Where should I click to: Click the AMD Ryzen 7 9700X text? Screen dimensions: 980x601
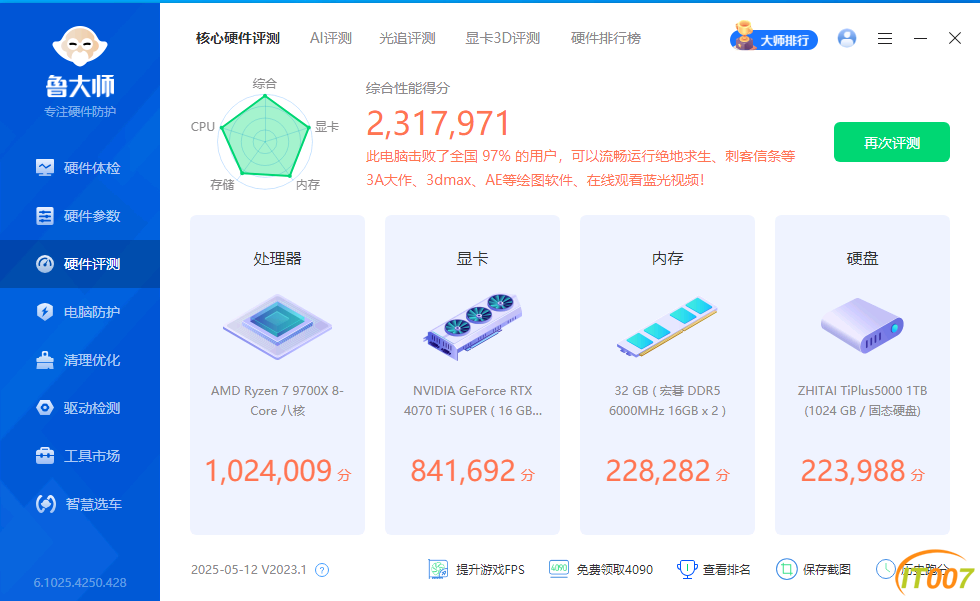point(278,400)
